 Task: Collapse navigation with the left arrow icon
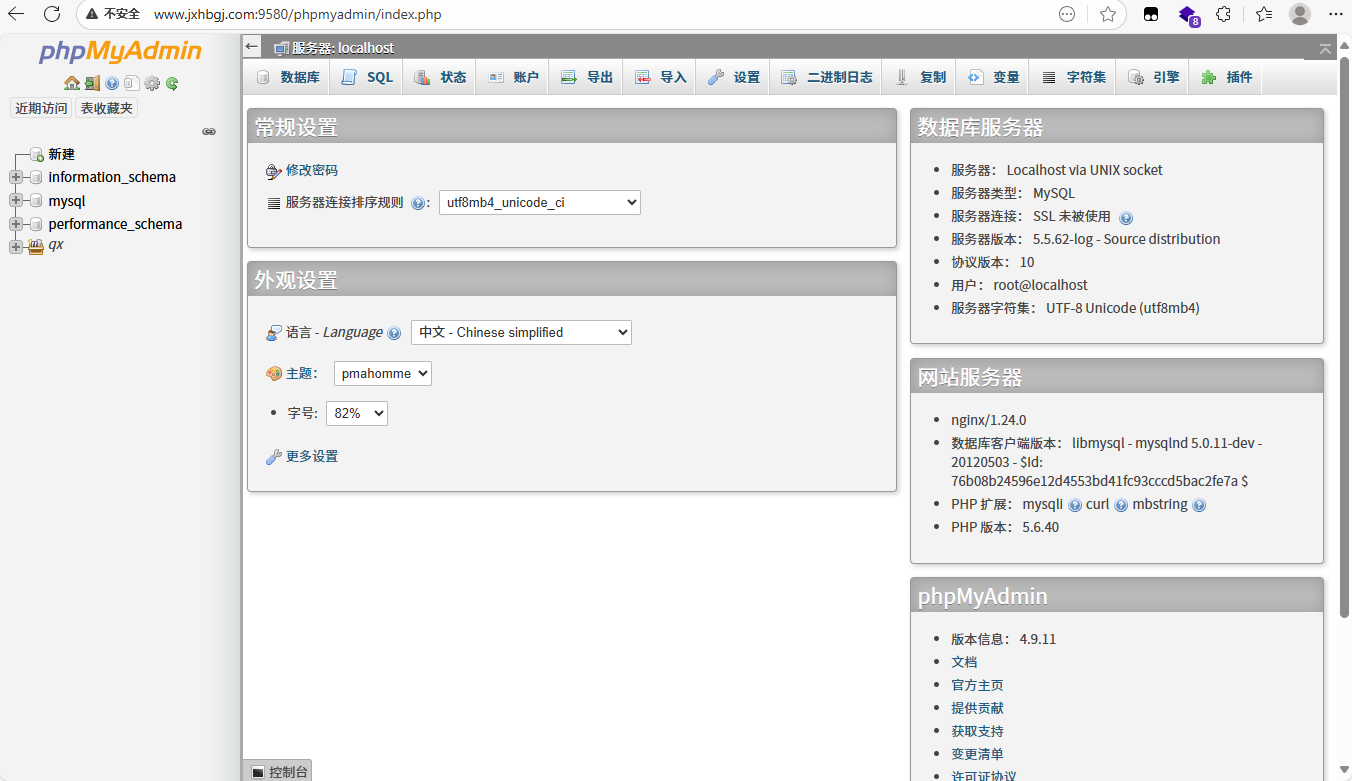252,47
